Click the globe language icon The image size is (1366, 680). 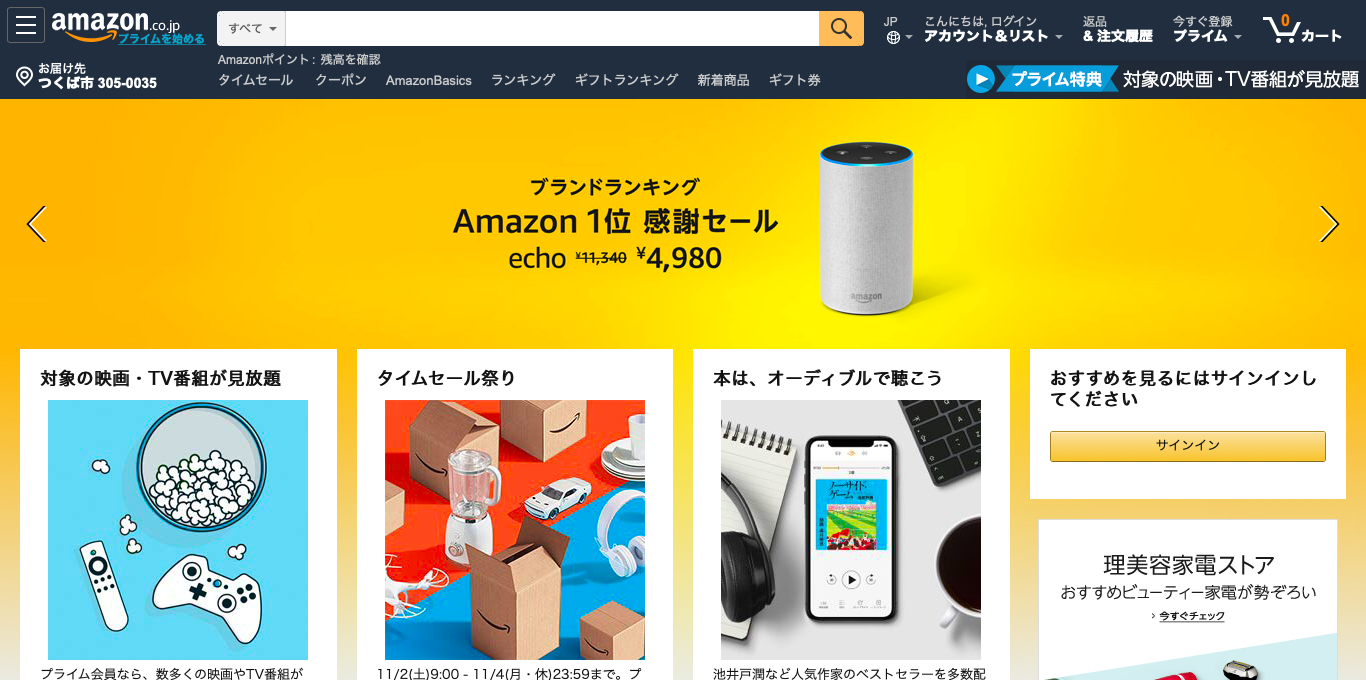(893, 38)
